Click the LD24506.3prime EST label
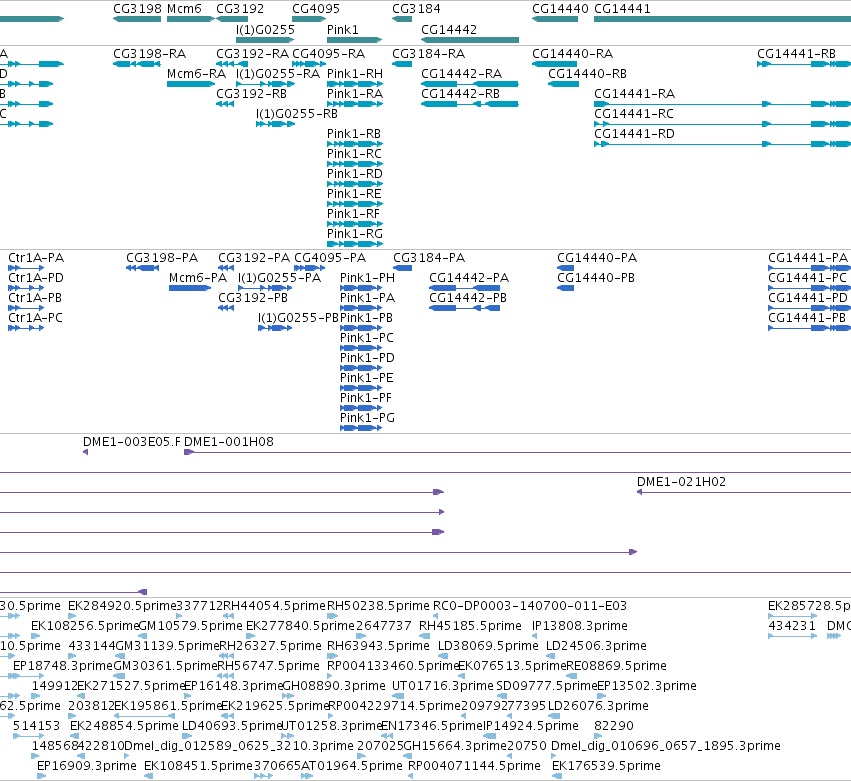 tap(596, 645)
